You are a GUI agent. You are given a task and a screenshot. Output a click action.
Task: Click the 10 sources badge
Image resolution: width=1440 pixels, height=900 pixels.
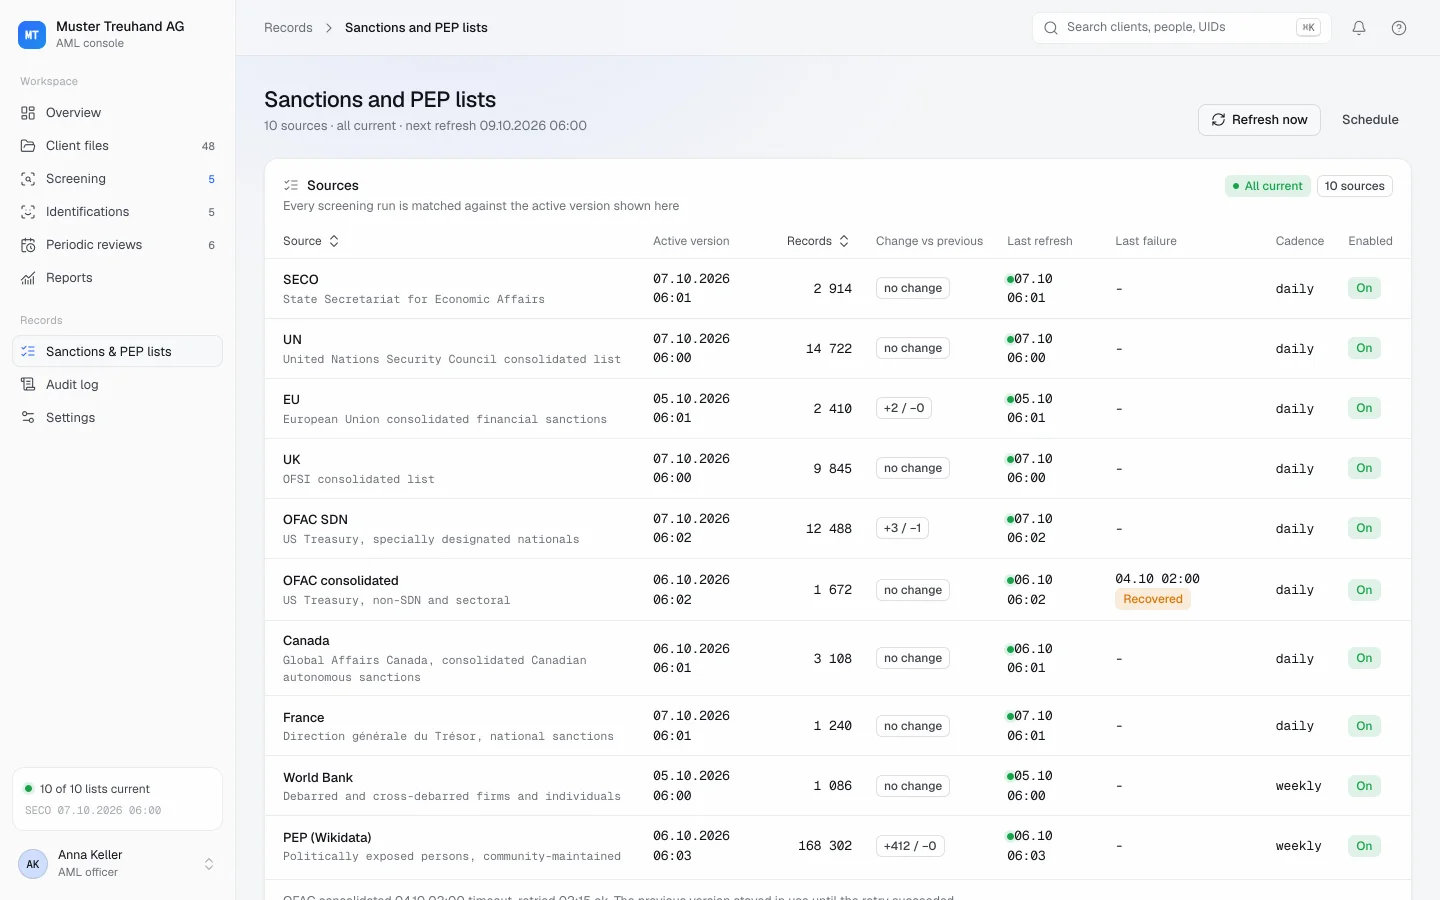(x=1355, y=186)
